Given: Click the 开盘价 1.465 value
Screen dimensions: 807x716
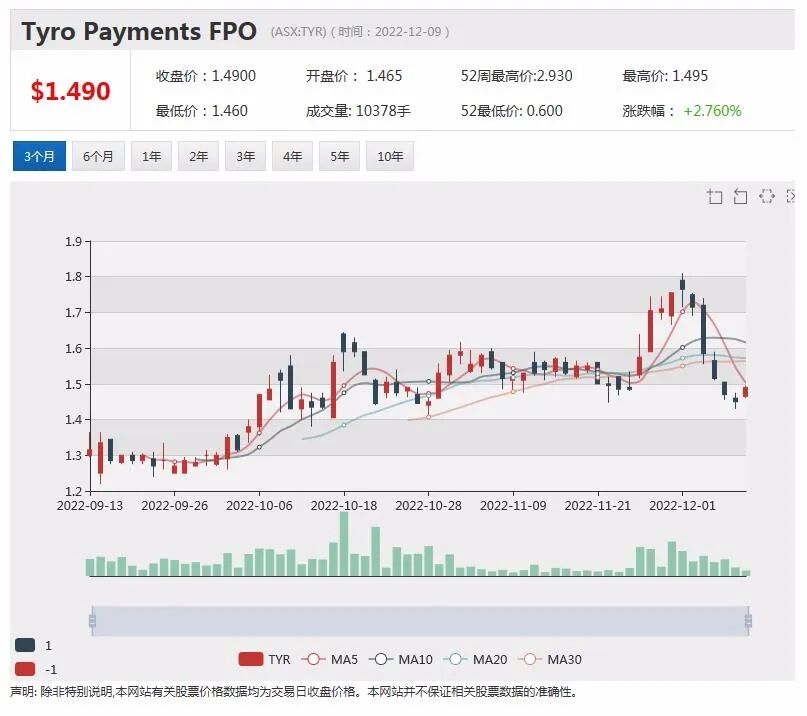Looking at the screenshot, I should pyautogui.click(x=354, y=76).
